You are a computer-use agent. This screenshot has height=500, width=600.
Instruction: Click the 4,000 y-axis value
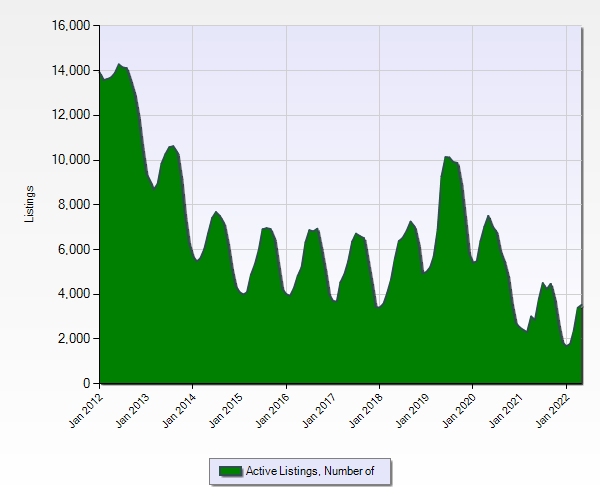(74, 294)
